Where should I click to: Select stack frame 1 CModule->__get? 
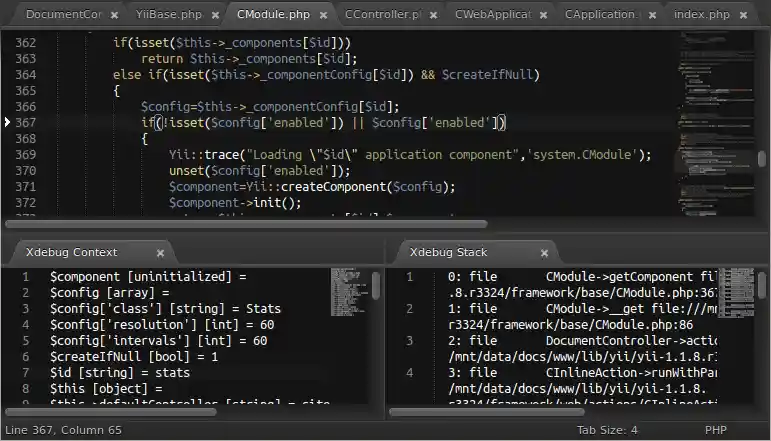582,317
